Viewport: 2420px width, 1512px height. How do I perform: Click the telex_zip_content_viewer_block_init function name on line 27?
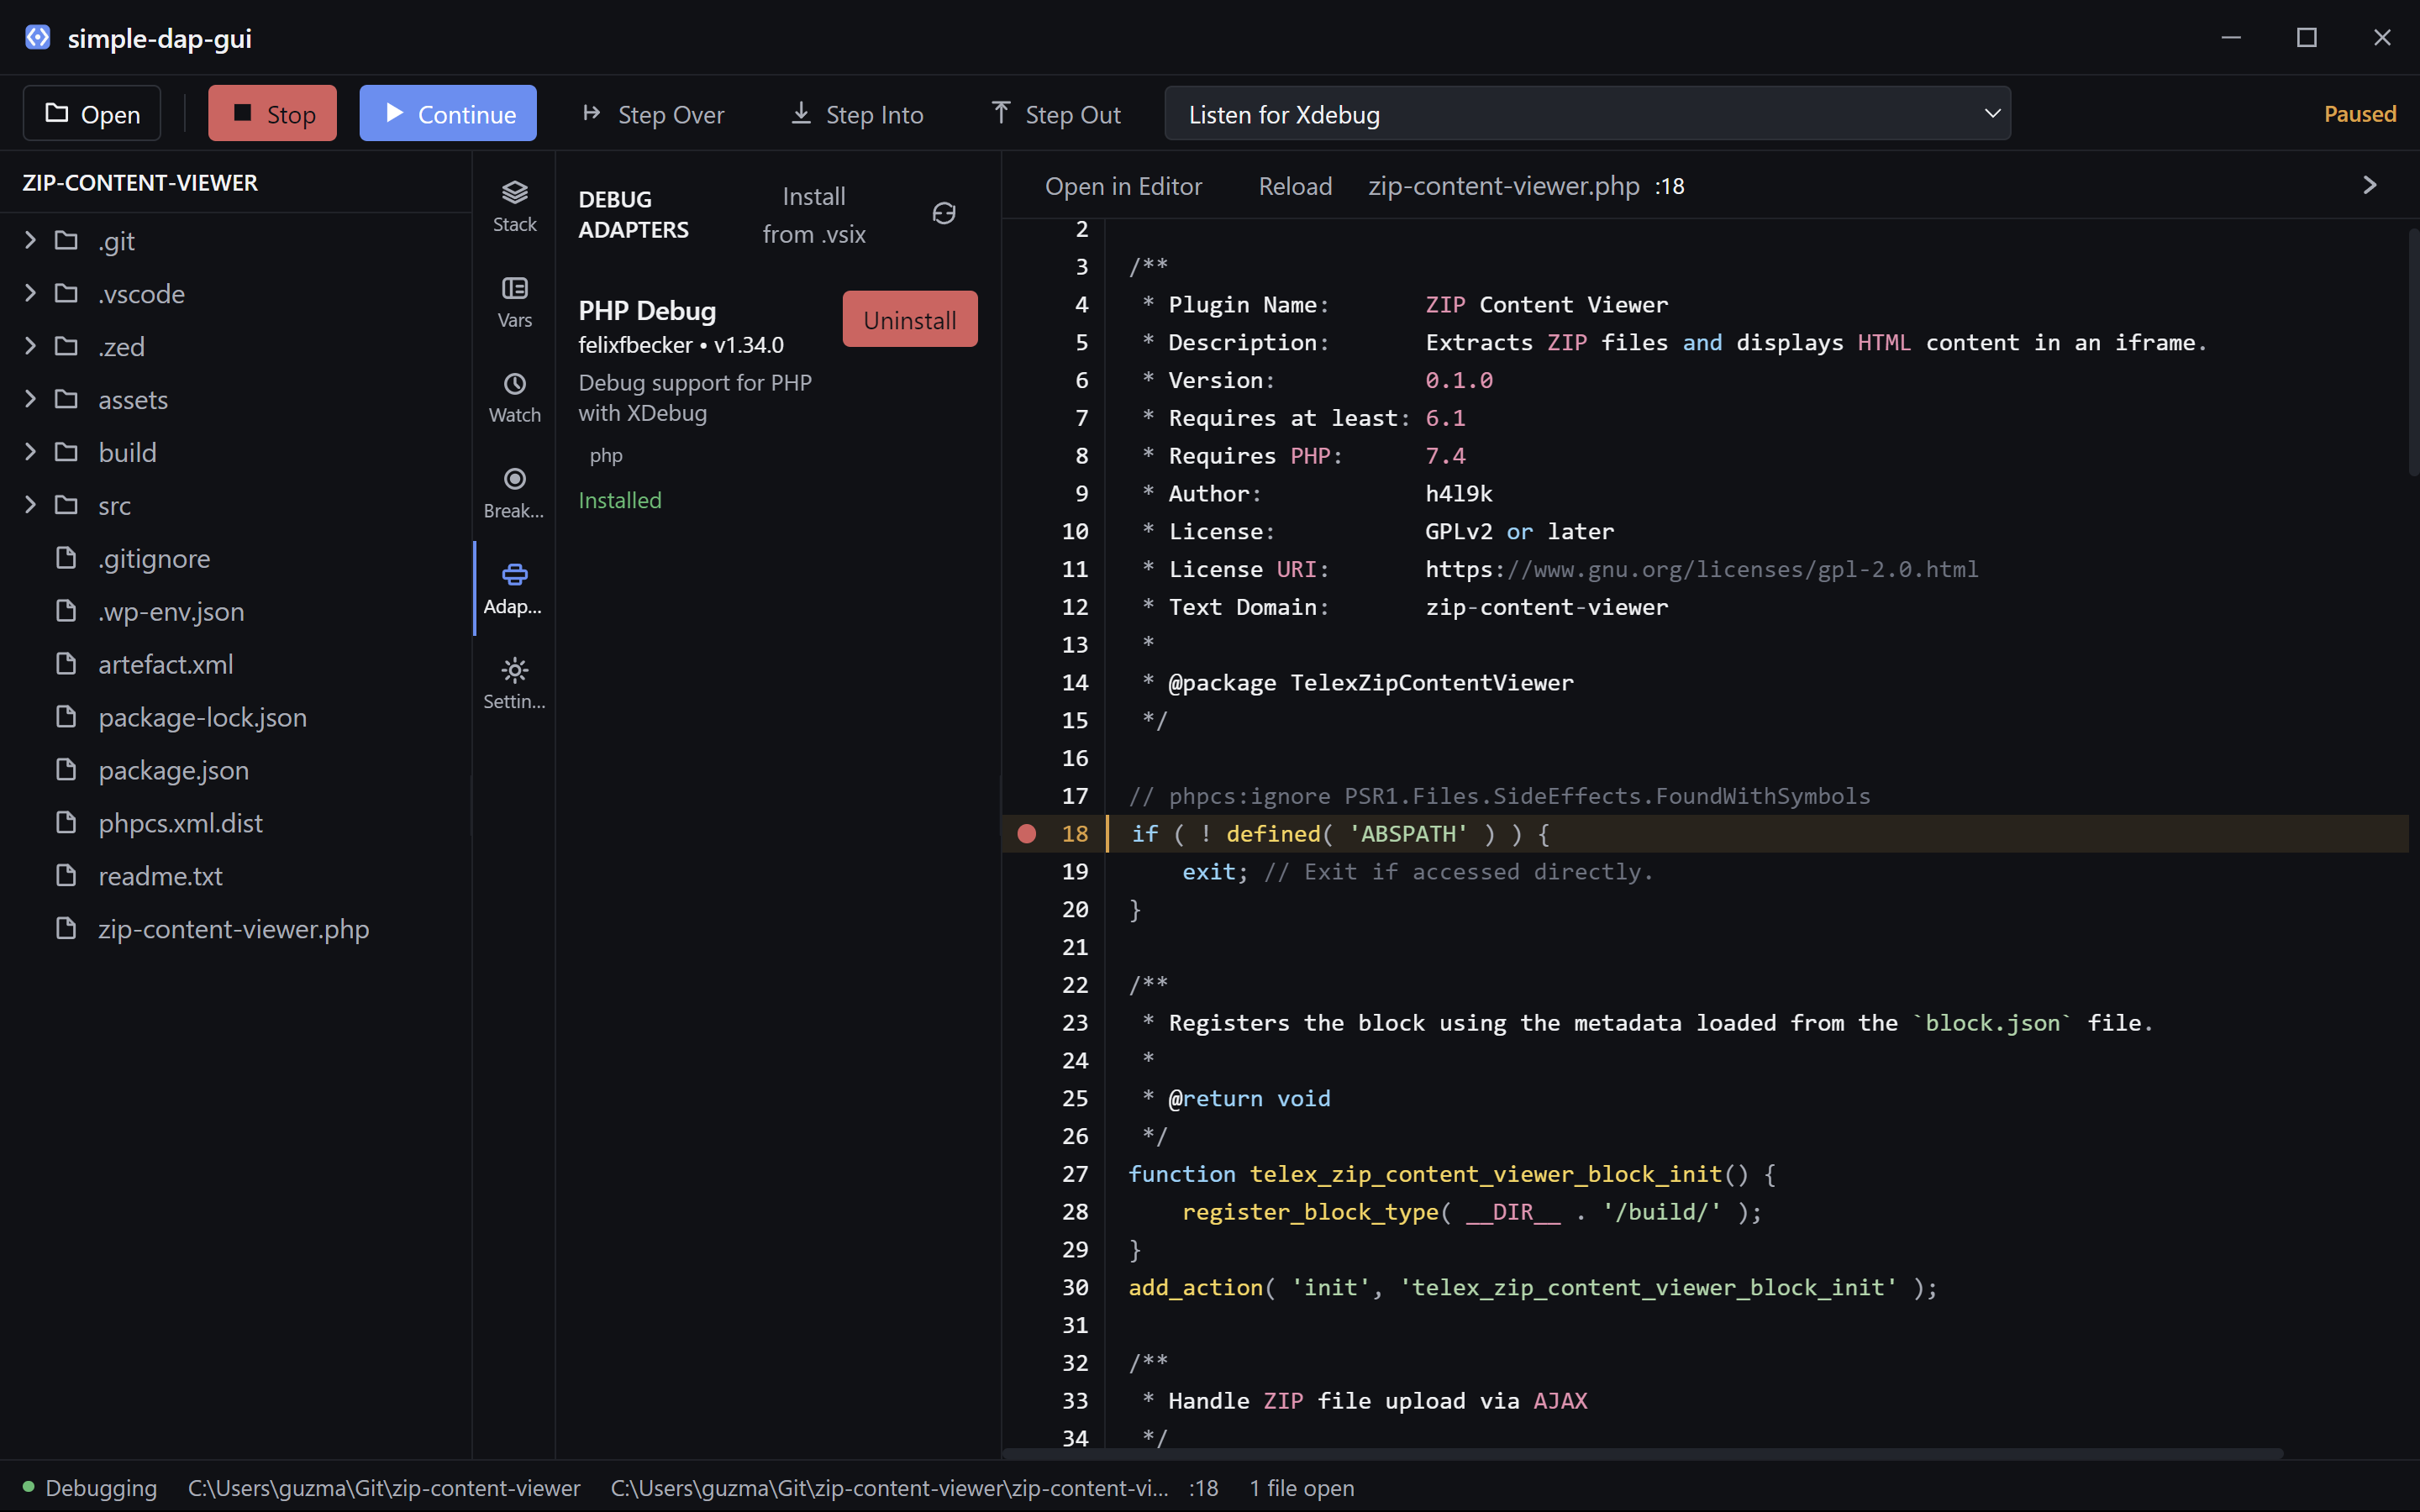click(x=1486, y=1174)
